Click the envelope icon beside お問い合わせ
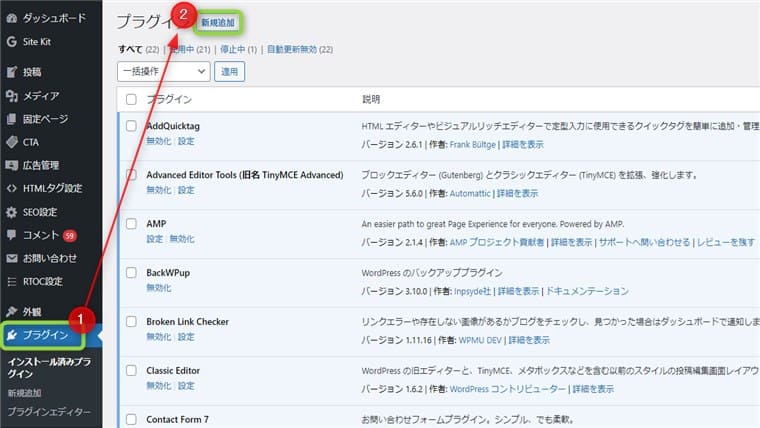The width and height of the screenshot is (760, 428). click(12, 258)
